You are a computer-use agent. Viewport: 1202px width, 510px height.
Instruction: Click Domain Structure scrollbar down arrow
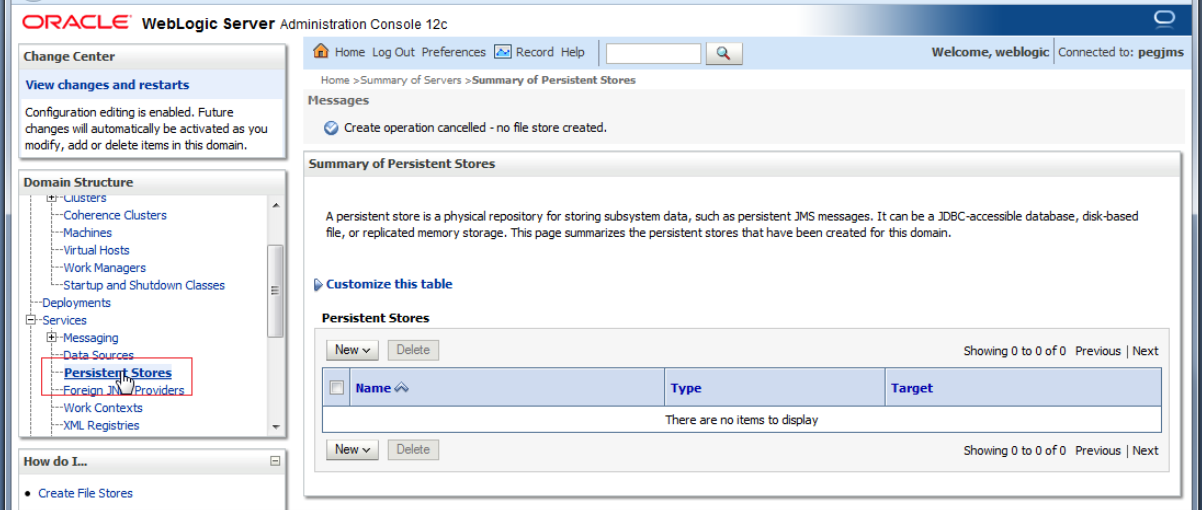pos(275,426)
